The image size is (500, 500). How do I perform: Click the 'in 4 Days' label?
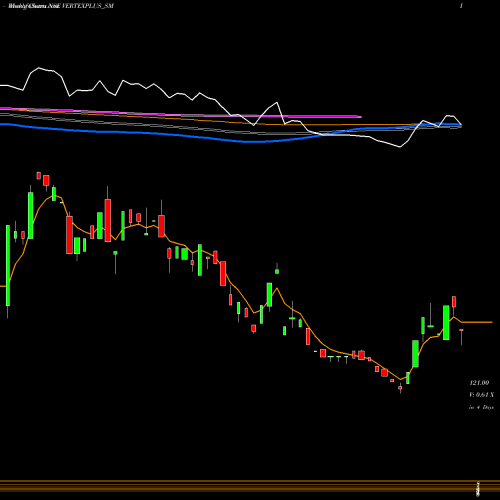pos(481,407)
